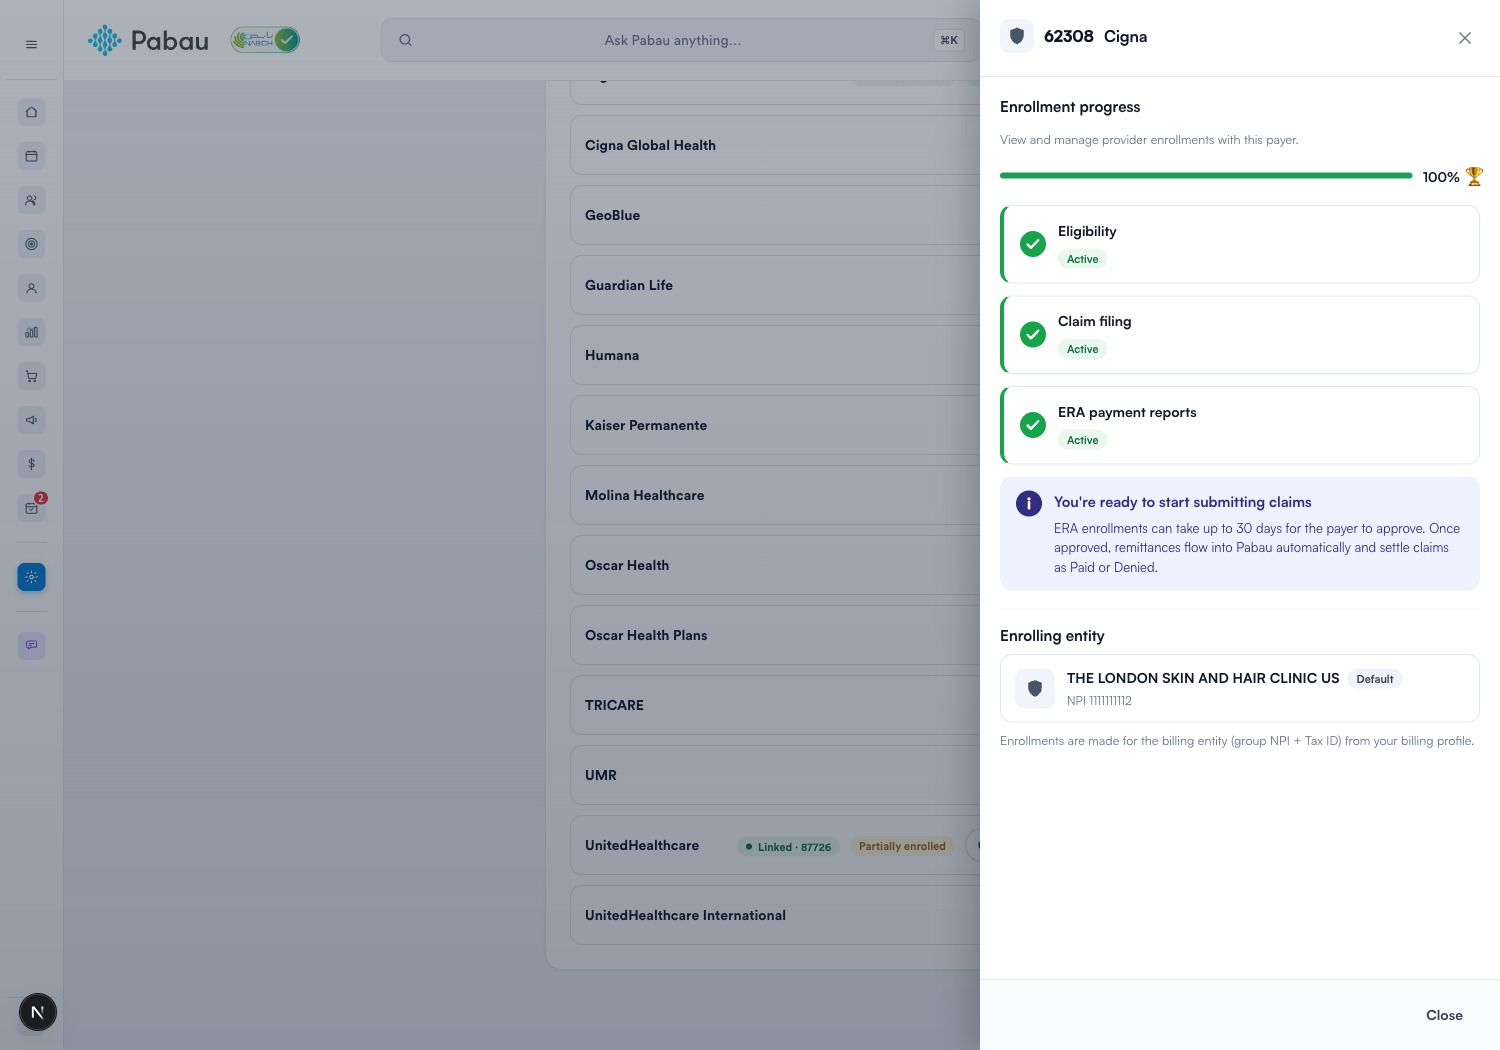
Task: Click the enrollment progress bar
Action: click(x=1206, y=176)
